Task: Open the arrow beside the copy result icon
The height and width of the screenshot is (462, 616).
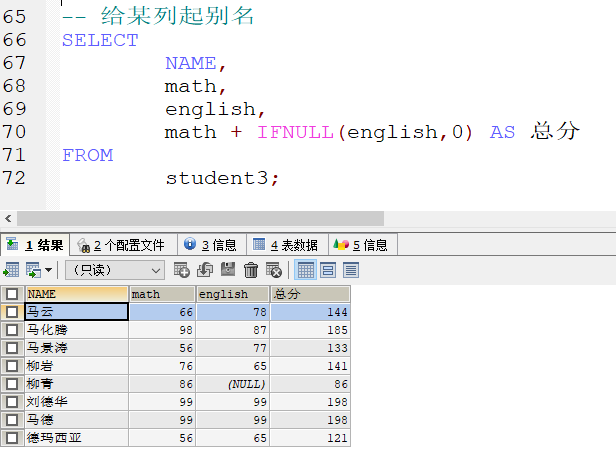Action: tap(49, 270)
